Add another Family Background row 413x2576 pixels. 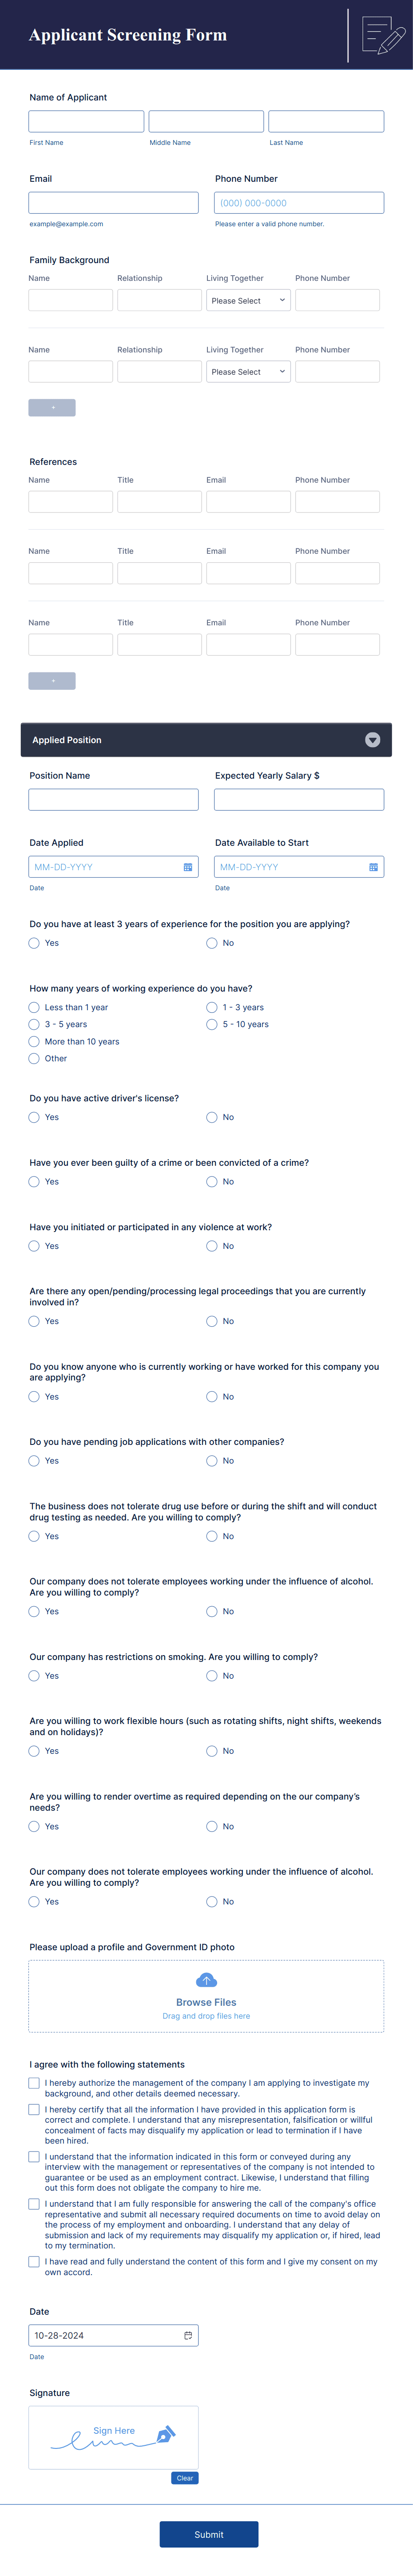(52, 408)
